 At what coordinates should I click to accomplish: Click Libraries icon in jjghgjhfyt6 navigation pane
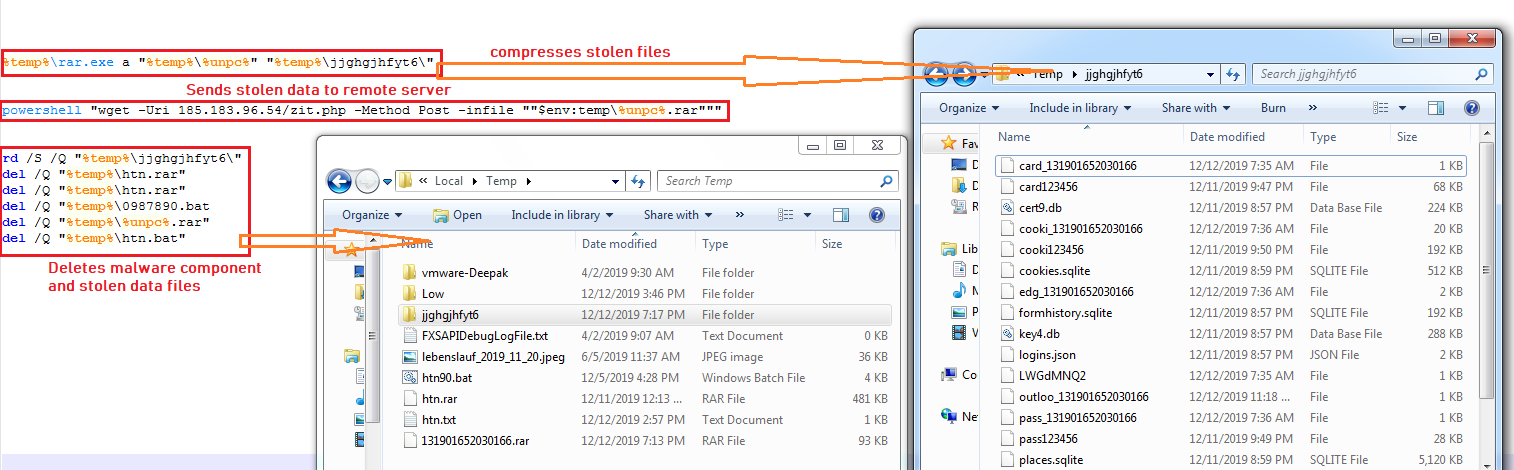point(947,249)
